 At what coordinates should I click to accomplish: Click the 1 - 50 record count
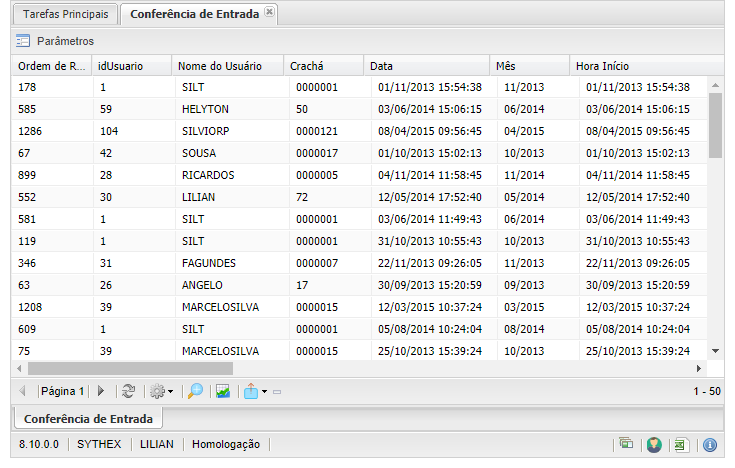tap(707, 391)
